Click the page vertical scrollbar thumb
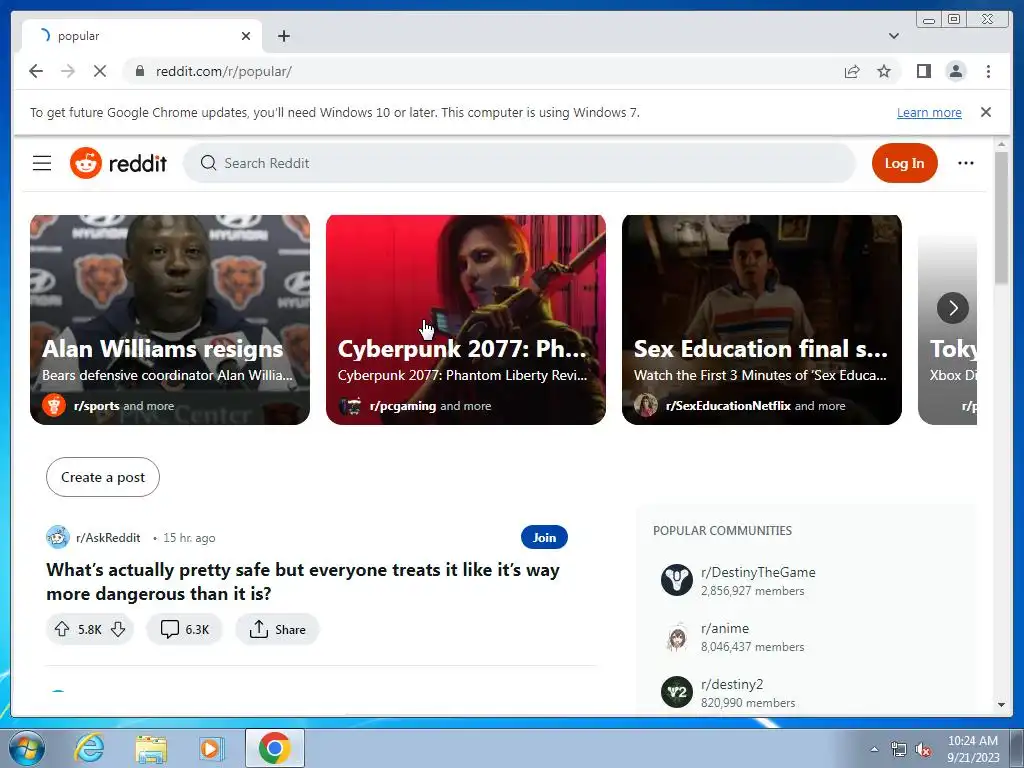The width and height of the screenshot is (1024, 768). [x=1001, y=217]
